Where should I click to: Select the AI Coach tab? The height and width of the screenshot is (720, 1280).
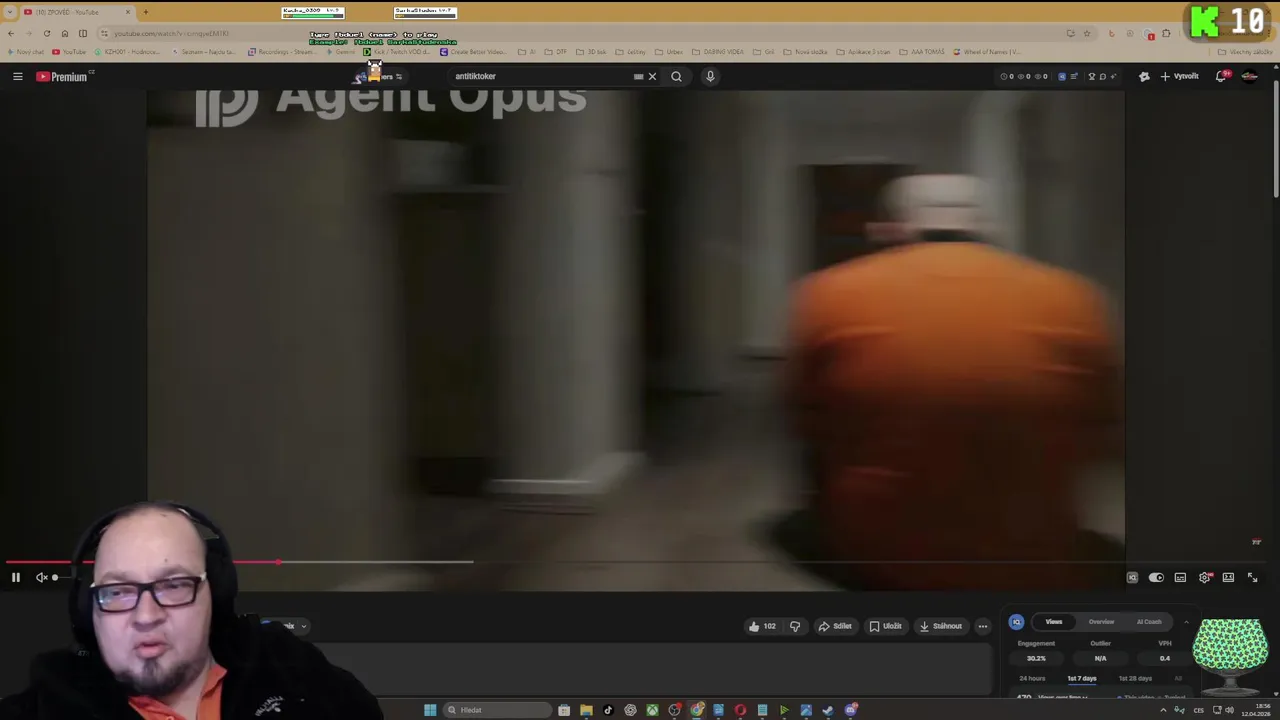pos(1149,622)
